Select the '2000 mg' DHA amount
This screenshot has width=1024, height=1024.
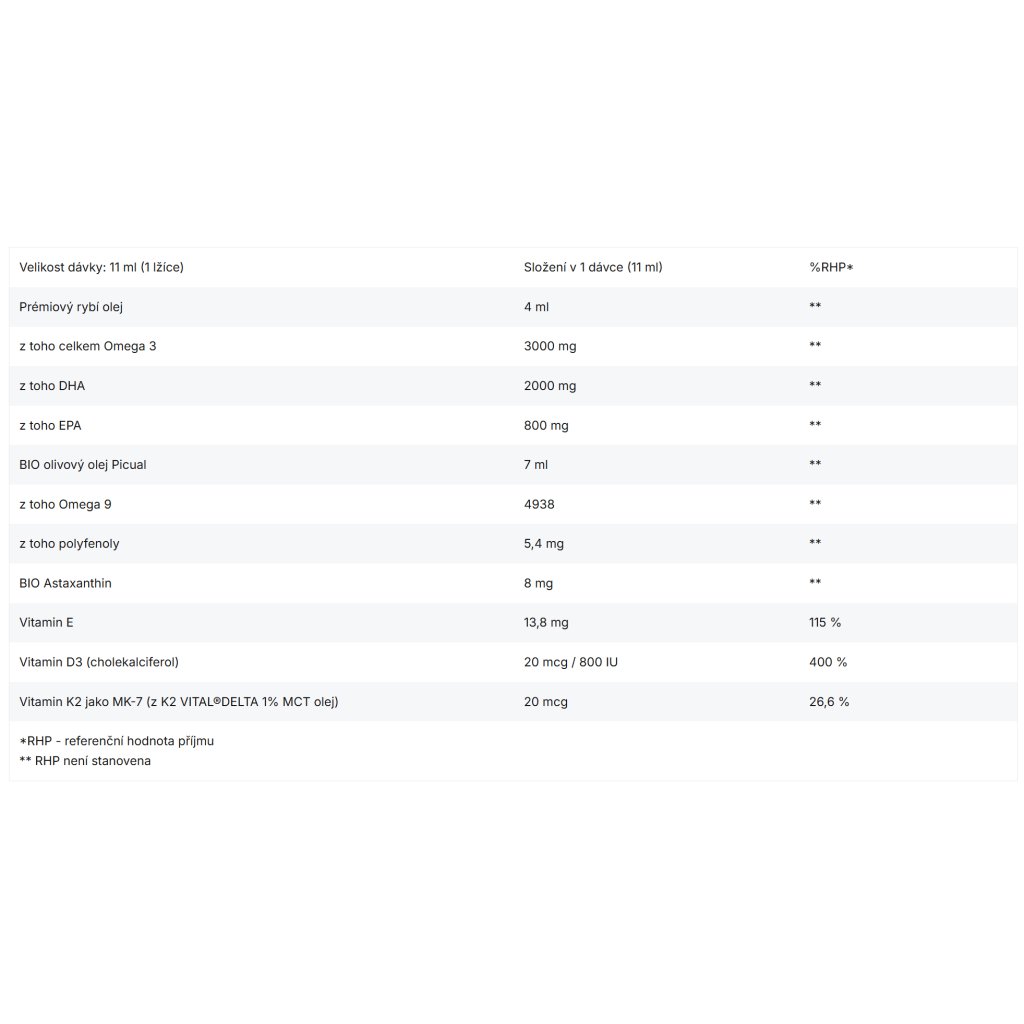tap(550, 386)
